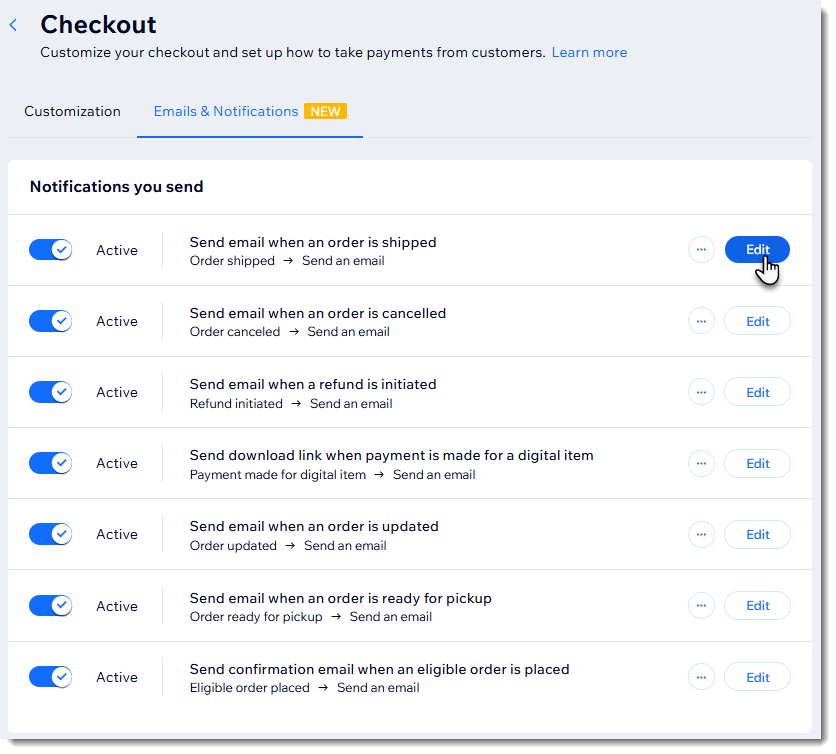The height and width of the screenshot is (754, 836).
Task: Open more actions for refund initiated notification
Action: 701,392
